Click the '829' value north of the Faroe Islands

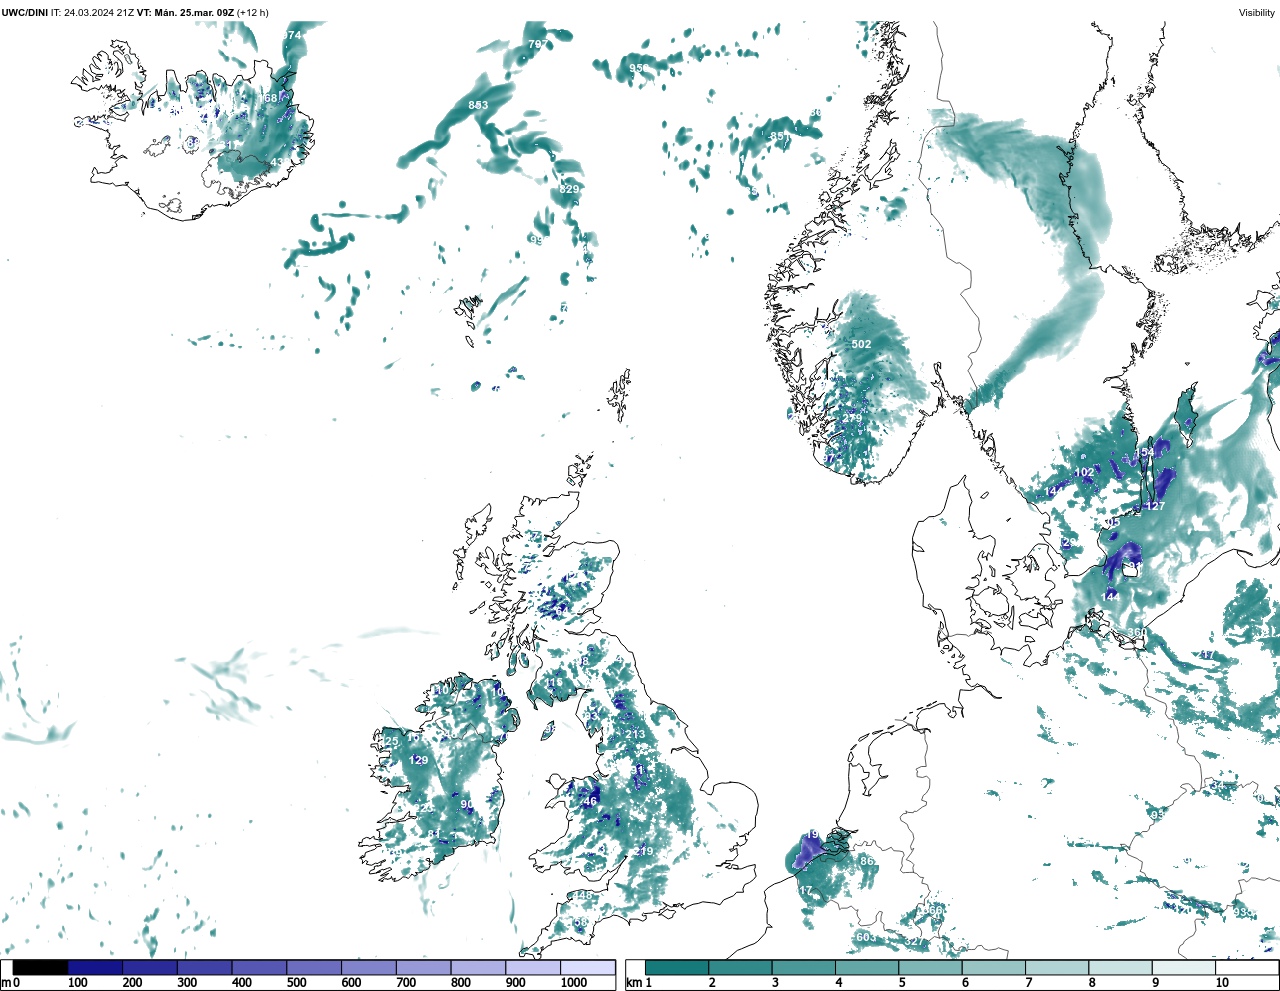(569, 189)
